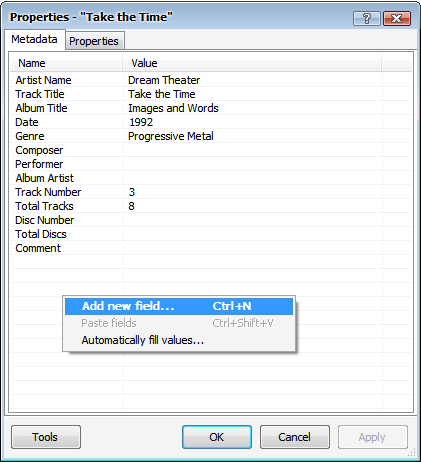Close the Properties dialog window

click(x=397, y=18)
